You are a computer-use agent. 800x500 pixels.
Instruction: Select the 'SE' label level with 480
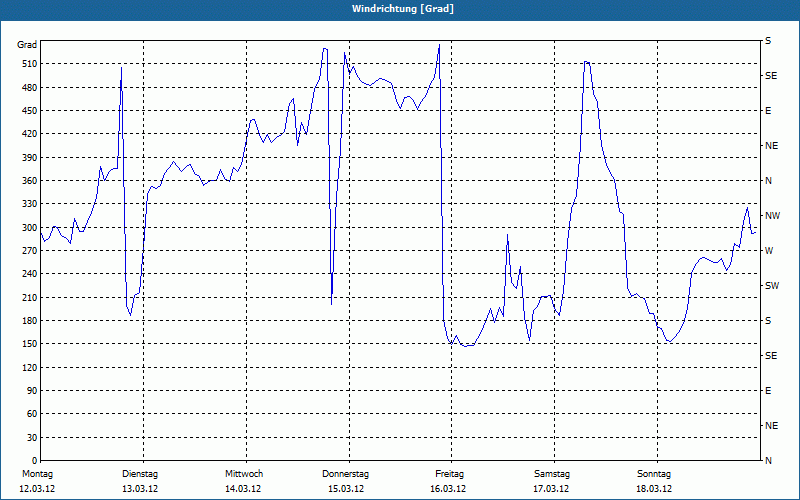coord(771,76)
